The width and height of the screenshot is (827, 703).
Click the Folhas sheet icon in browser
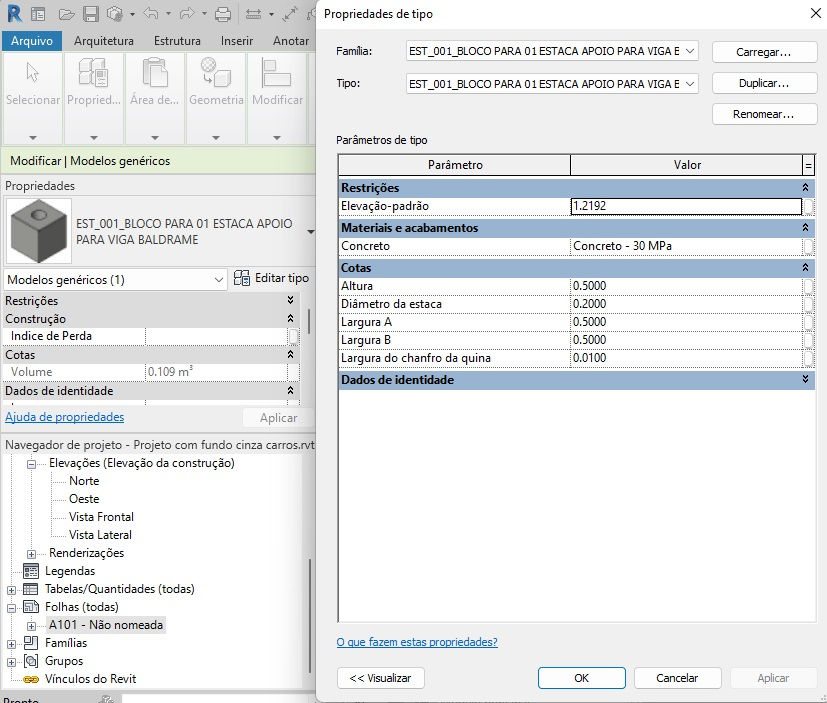[x=31, y=607]
